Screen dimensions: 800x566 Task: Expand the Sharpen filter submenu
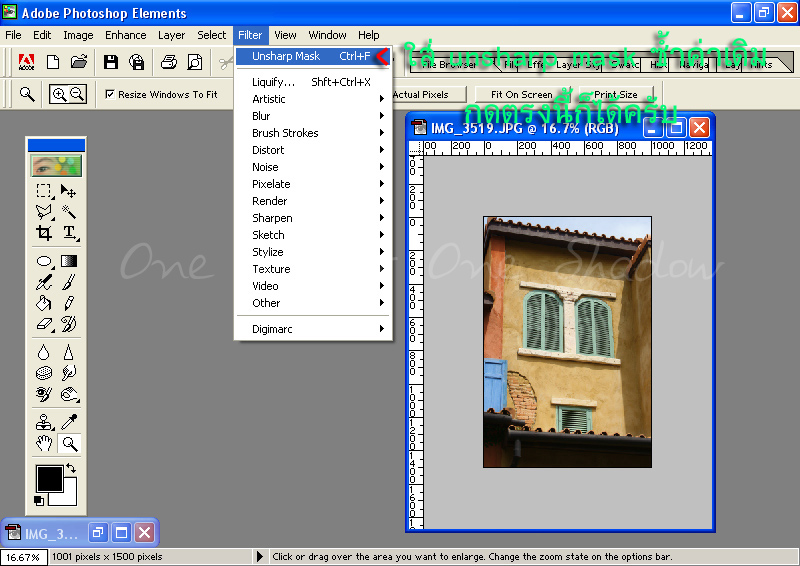pyautogui.click(x=313, y=218)
